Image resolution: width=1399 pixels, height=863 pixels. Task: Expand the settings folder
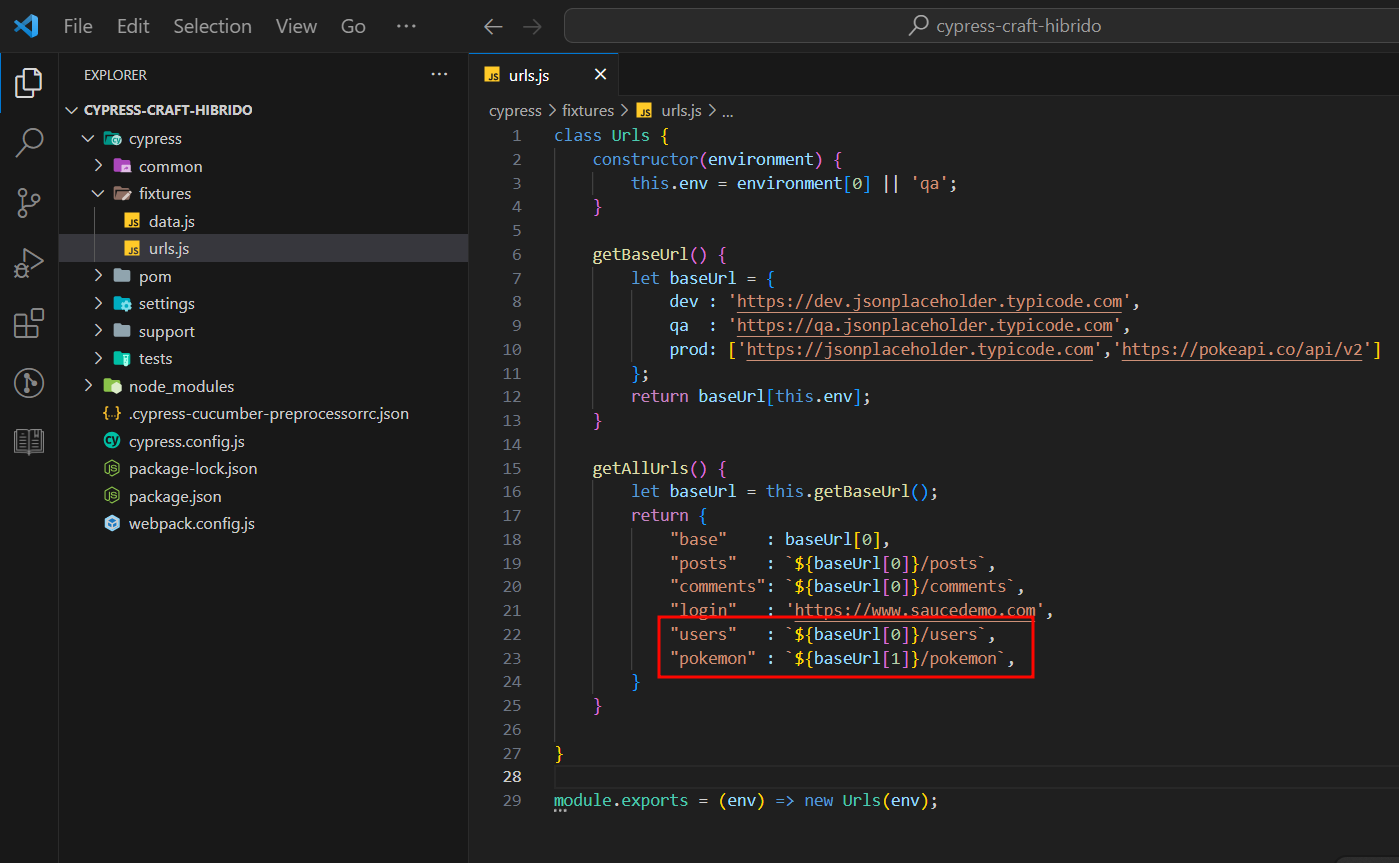point(98,303)
